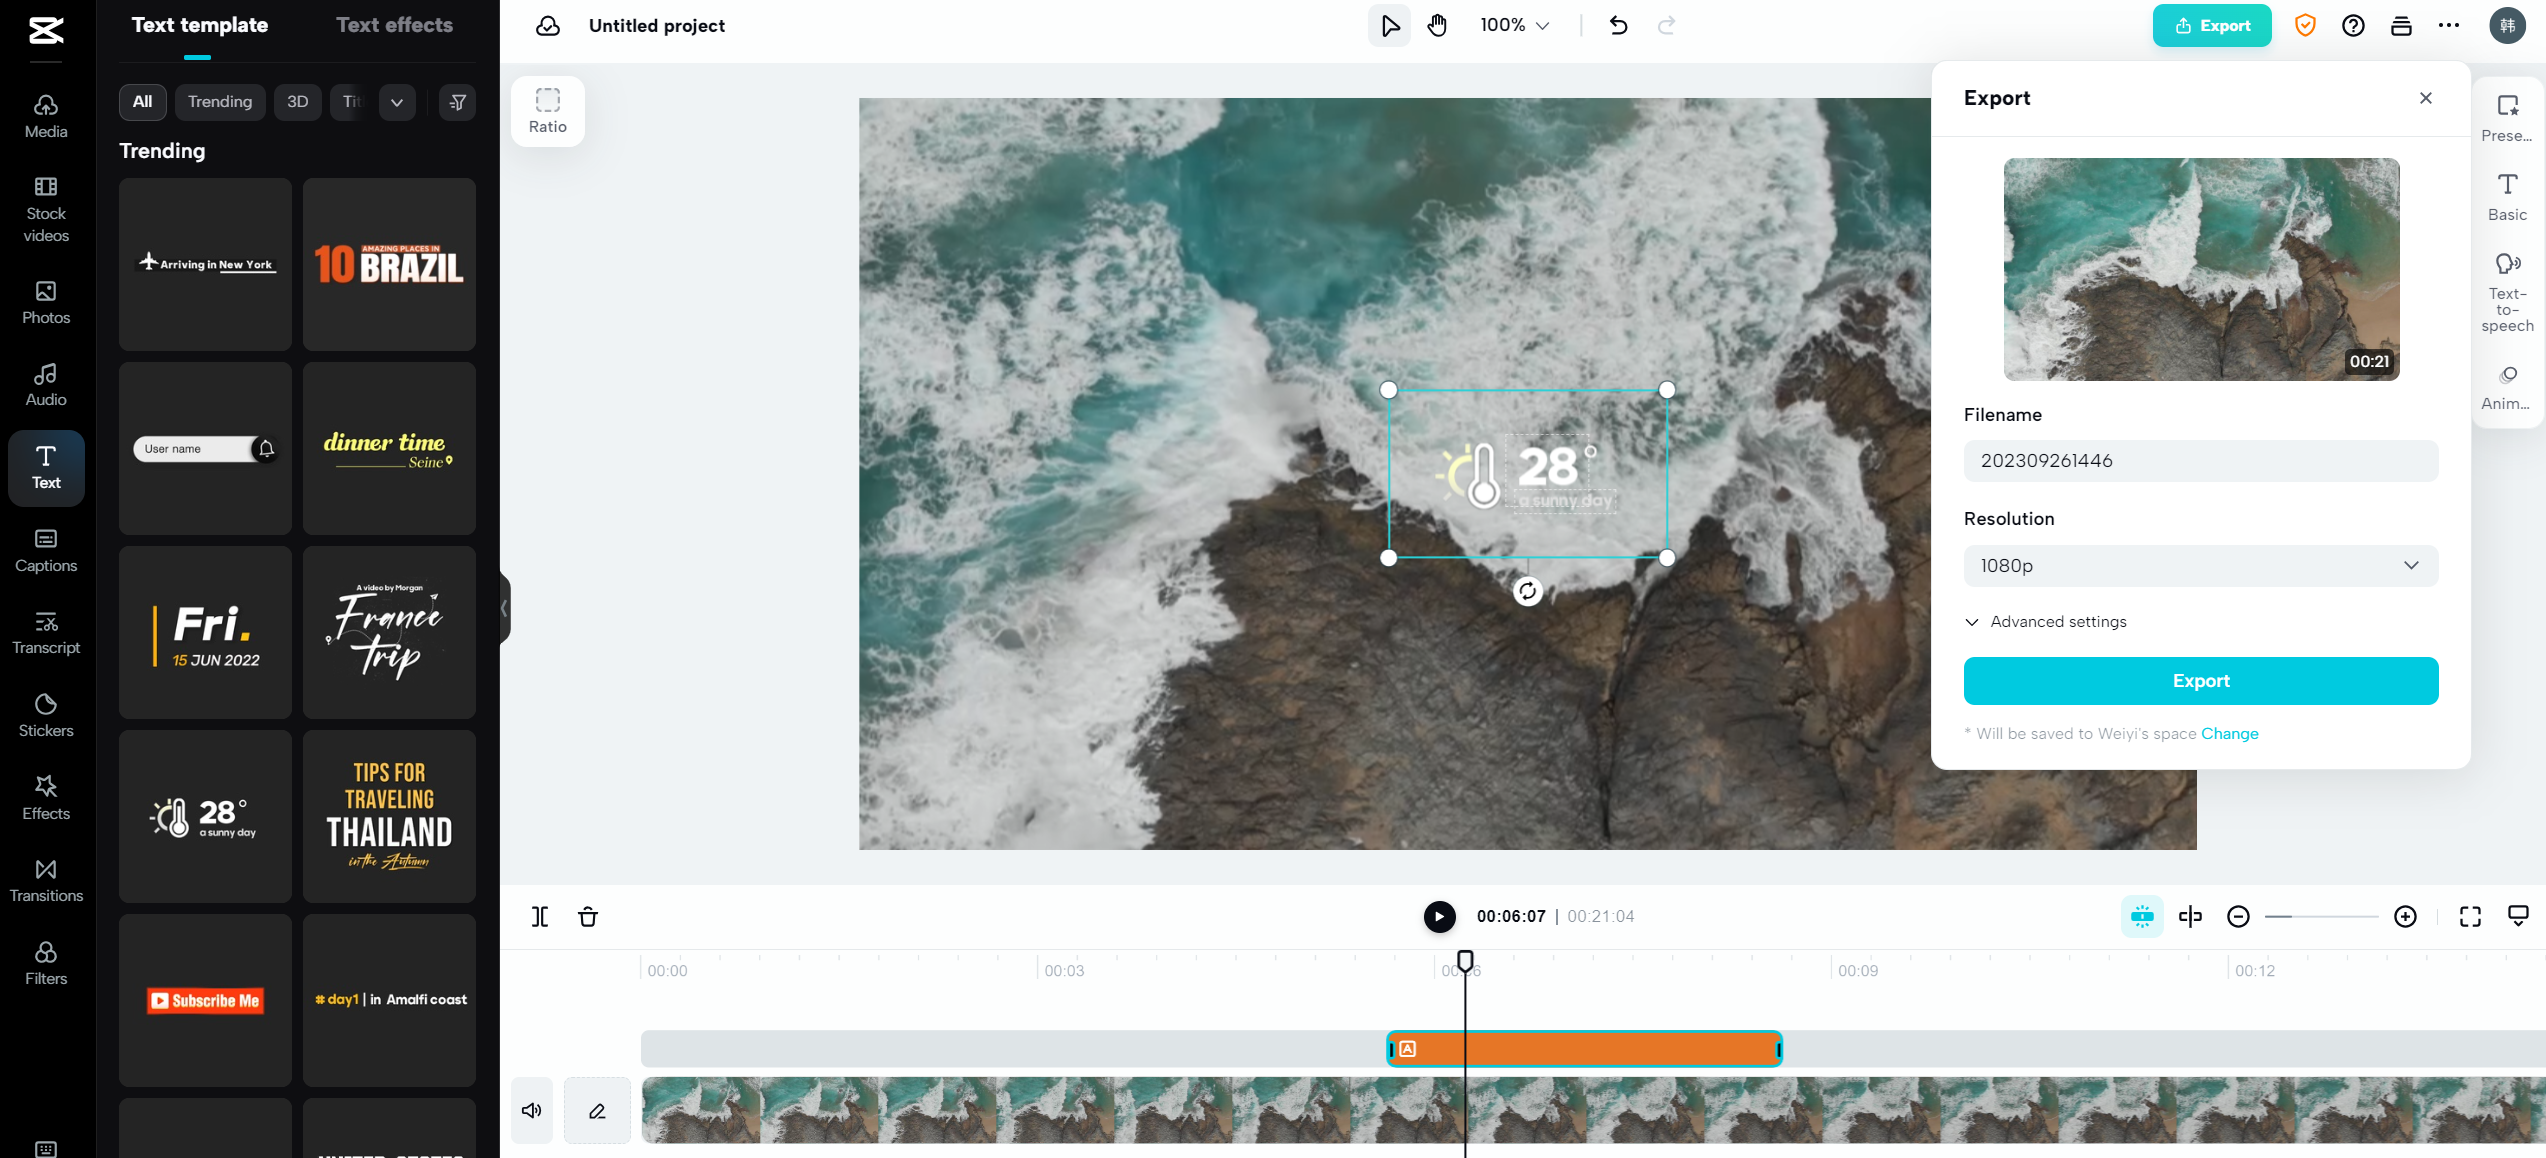Click the Media panel icon
This screenshot has height=1158, width=2546.
point(44,114)
